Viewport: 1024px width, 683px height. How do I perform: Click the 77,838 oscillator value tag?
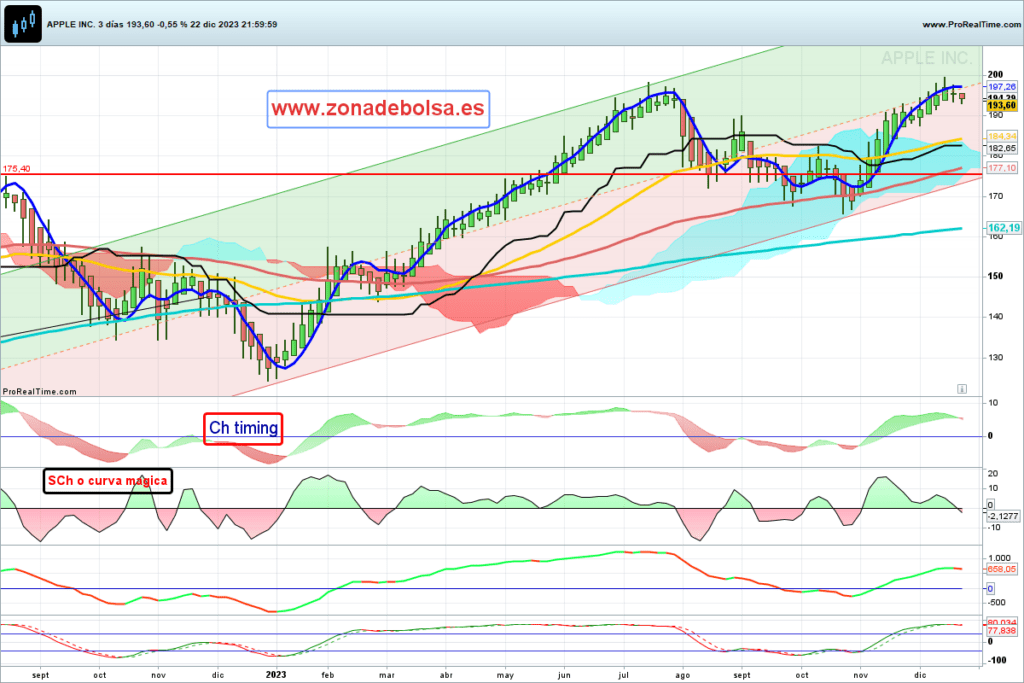pos(1001,631)
